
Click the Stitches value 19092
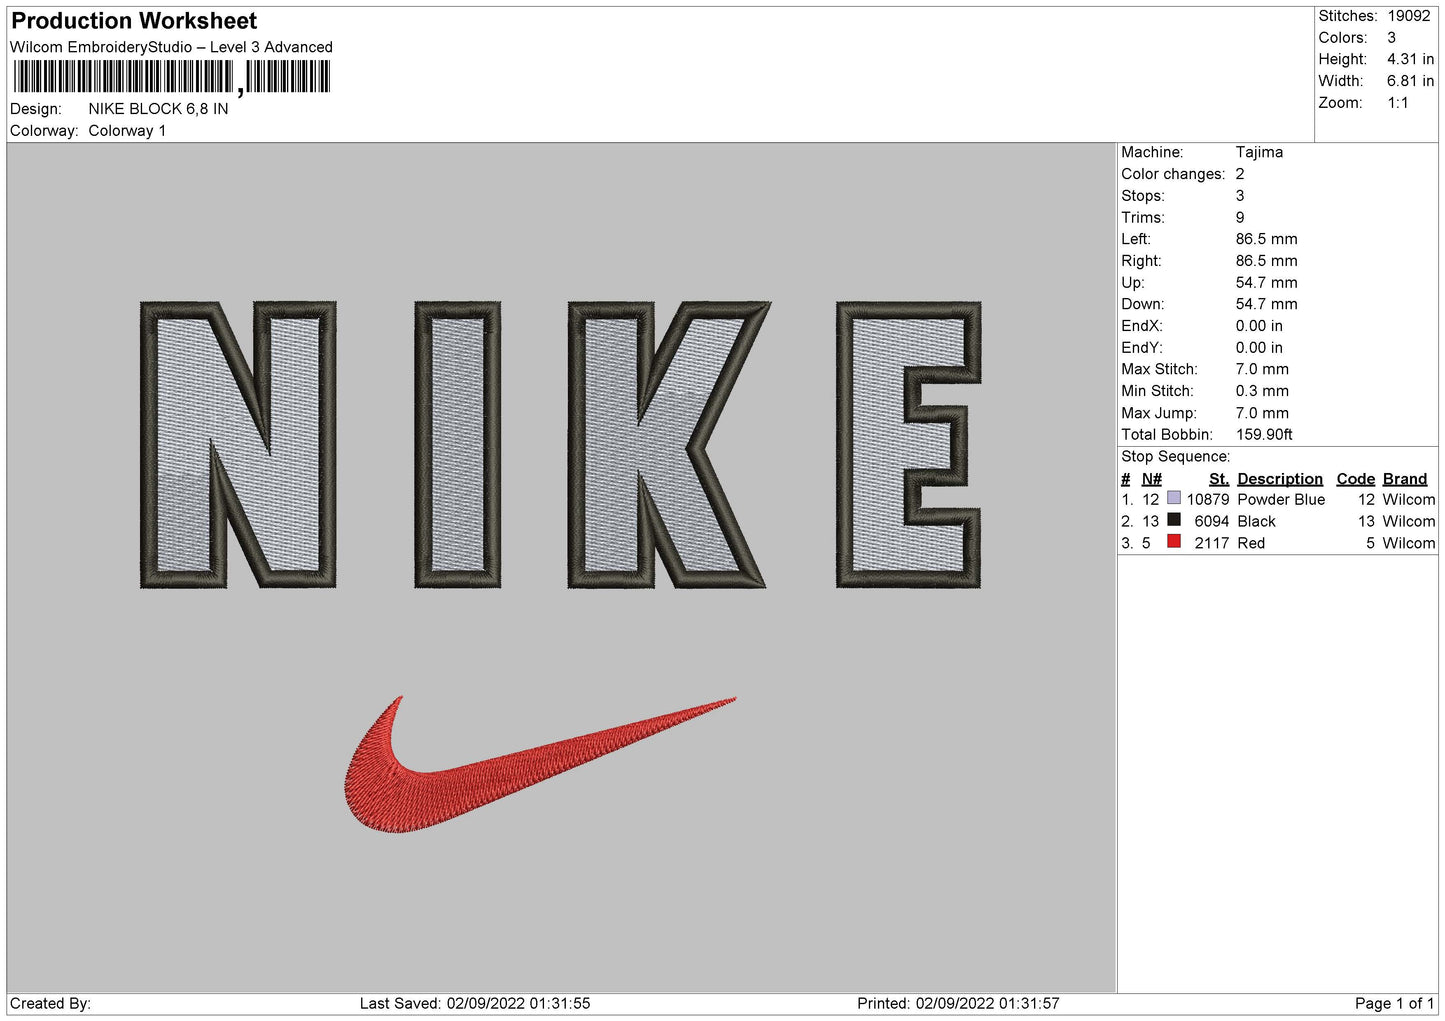[1408, 16]
